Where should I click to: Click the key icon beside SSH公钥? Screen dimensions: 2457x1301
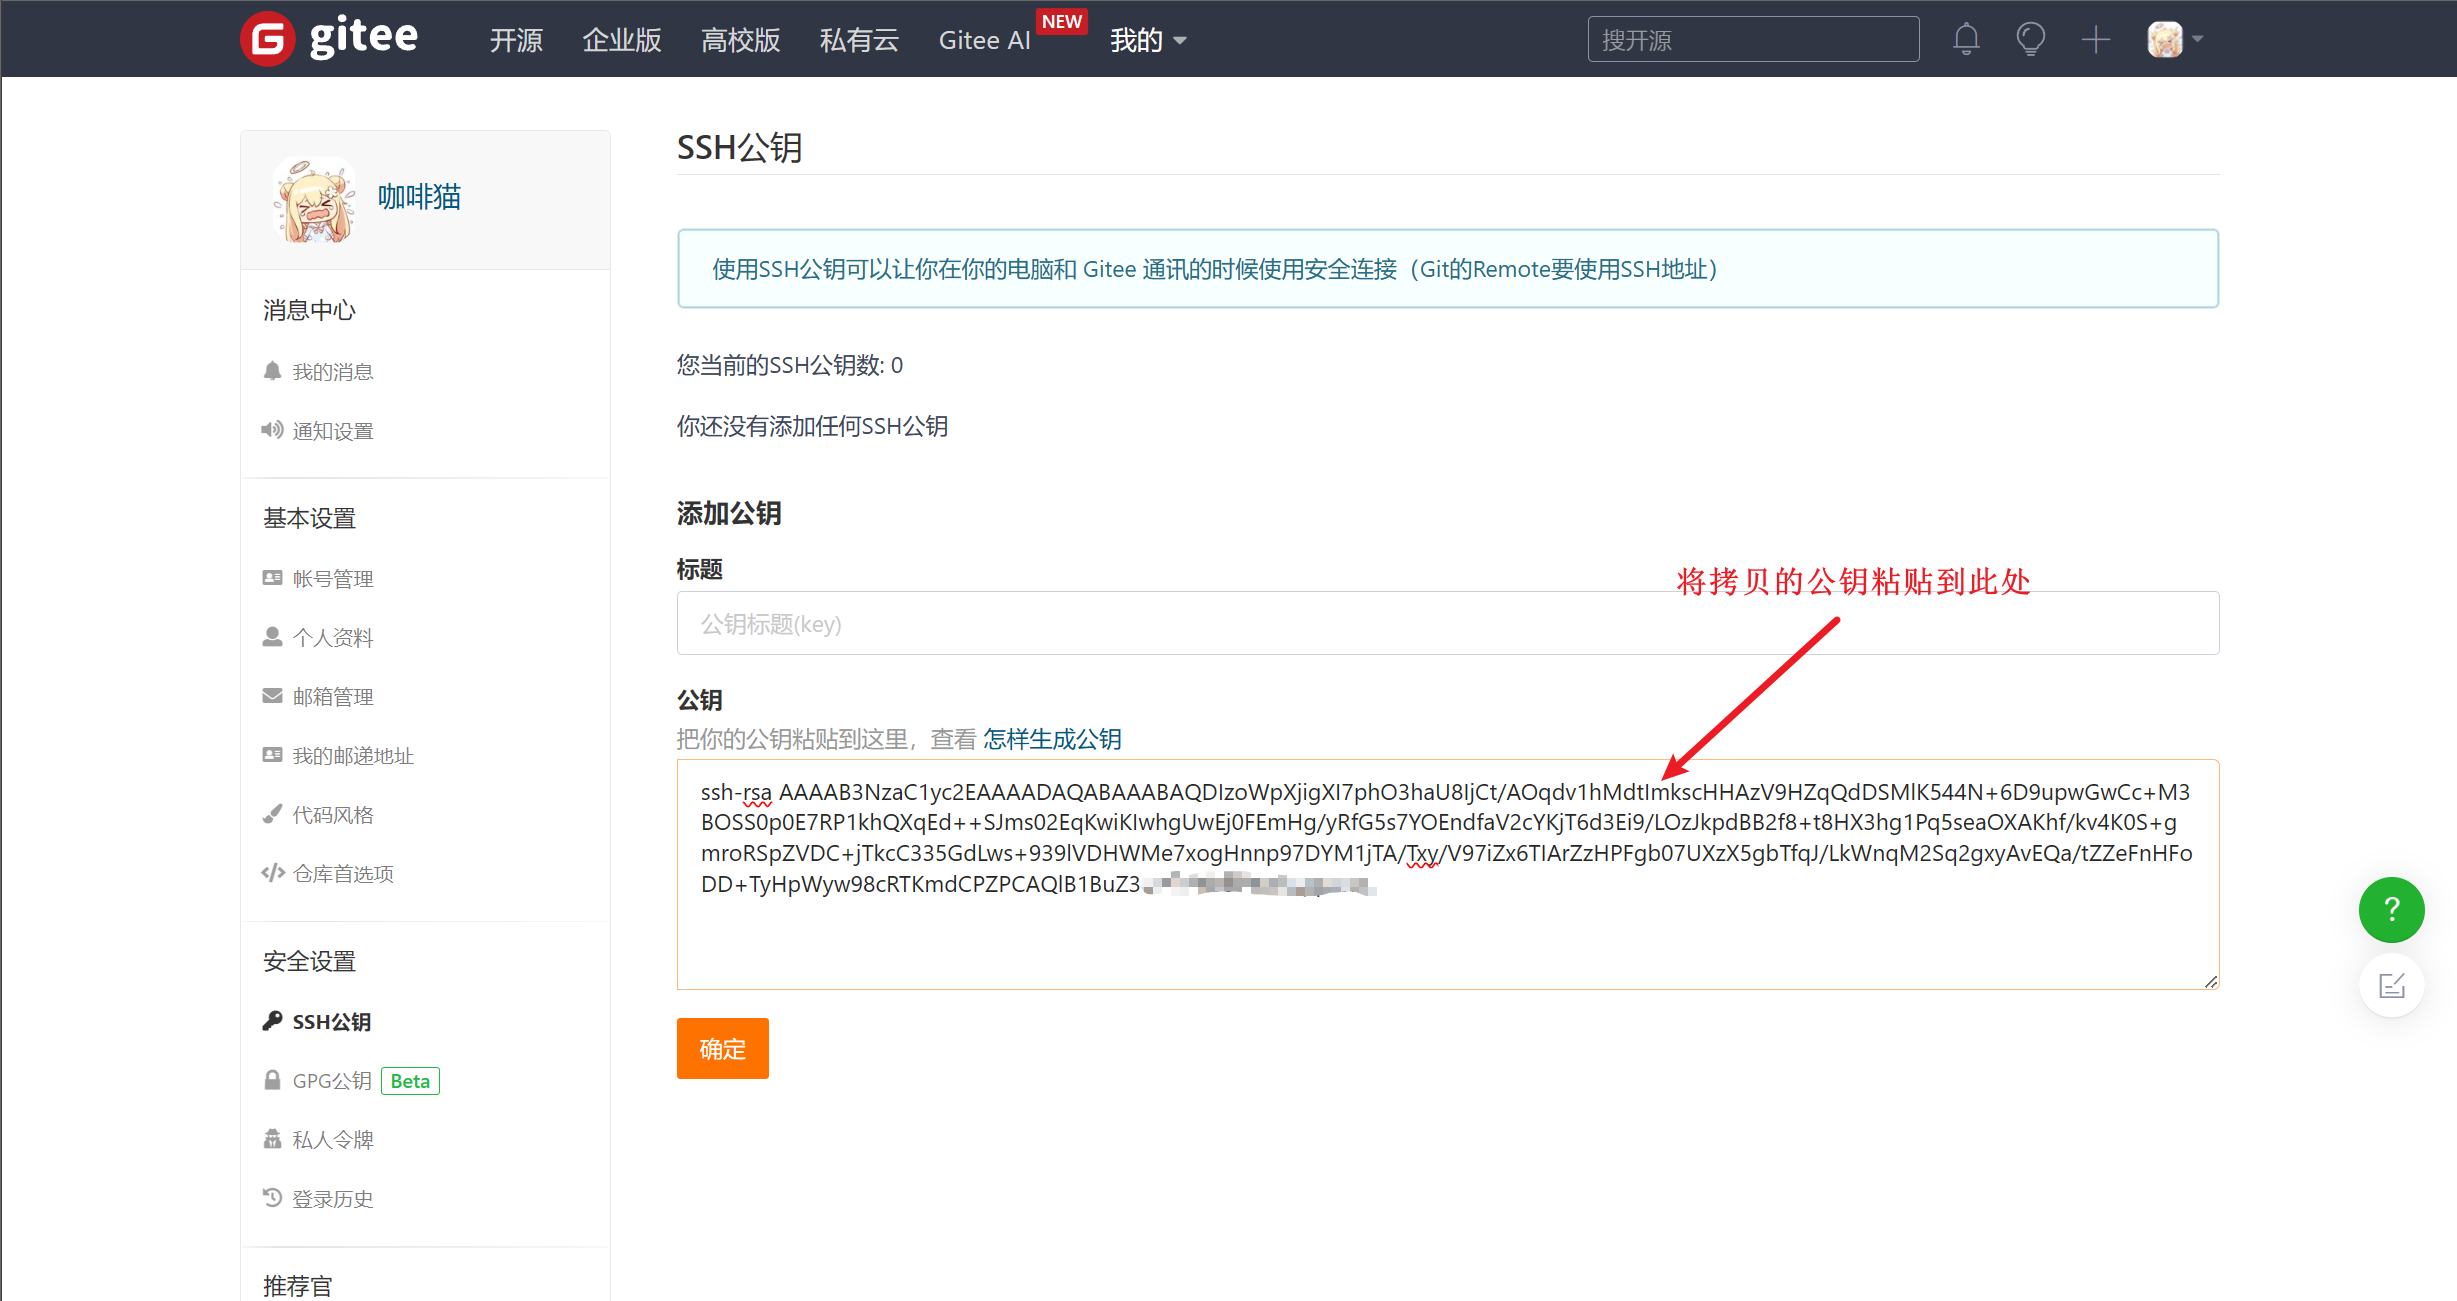[x=272, y=1021]
